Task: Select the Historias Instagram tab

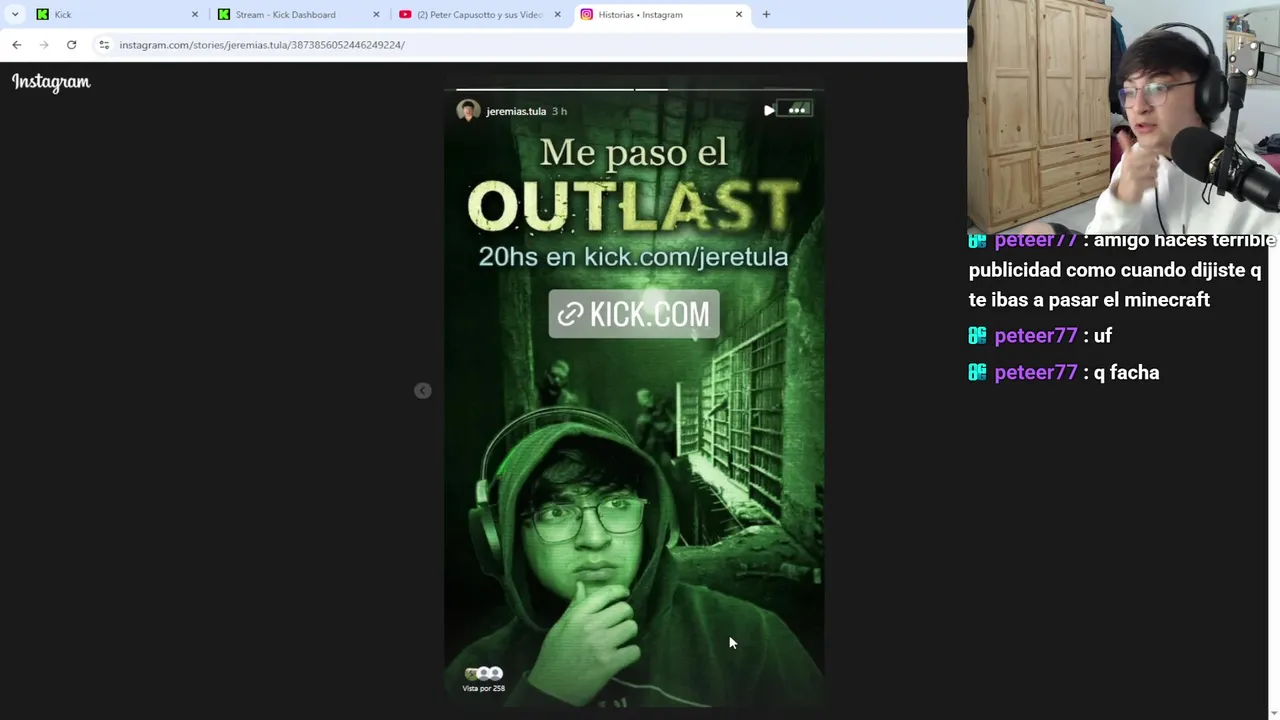Action: [x=660, y=14]
